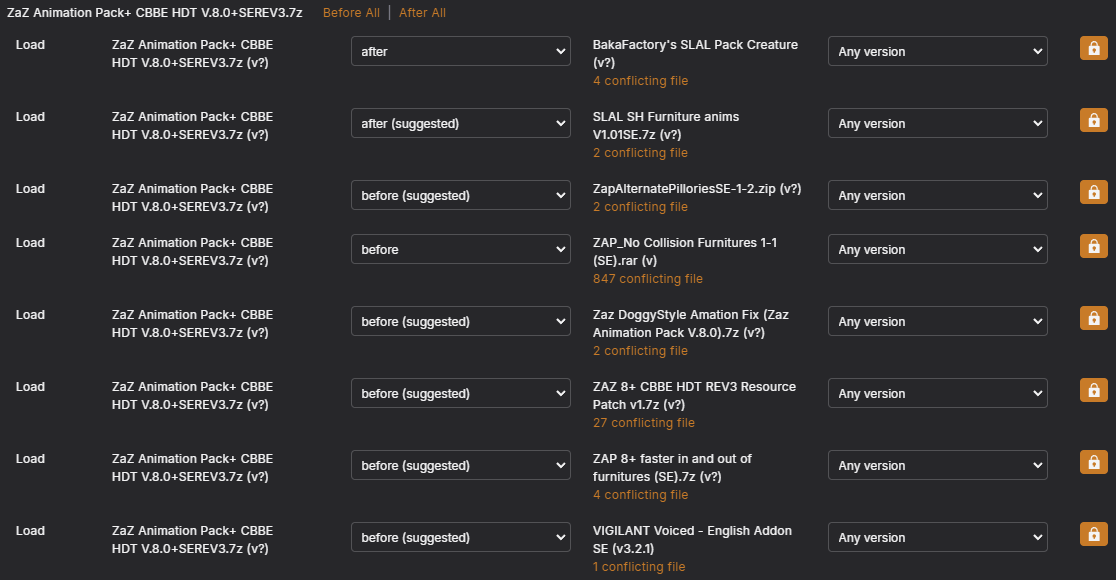
Task: Select the header title 'ZaZ Animation Pack+ CBBE HDT V.8.0+SEREV3.7z'
Action: [154, 13]
